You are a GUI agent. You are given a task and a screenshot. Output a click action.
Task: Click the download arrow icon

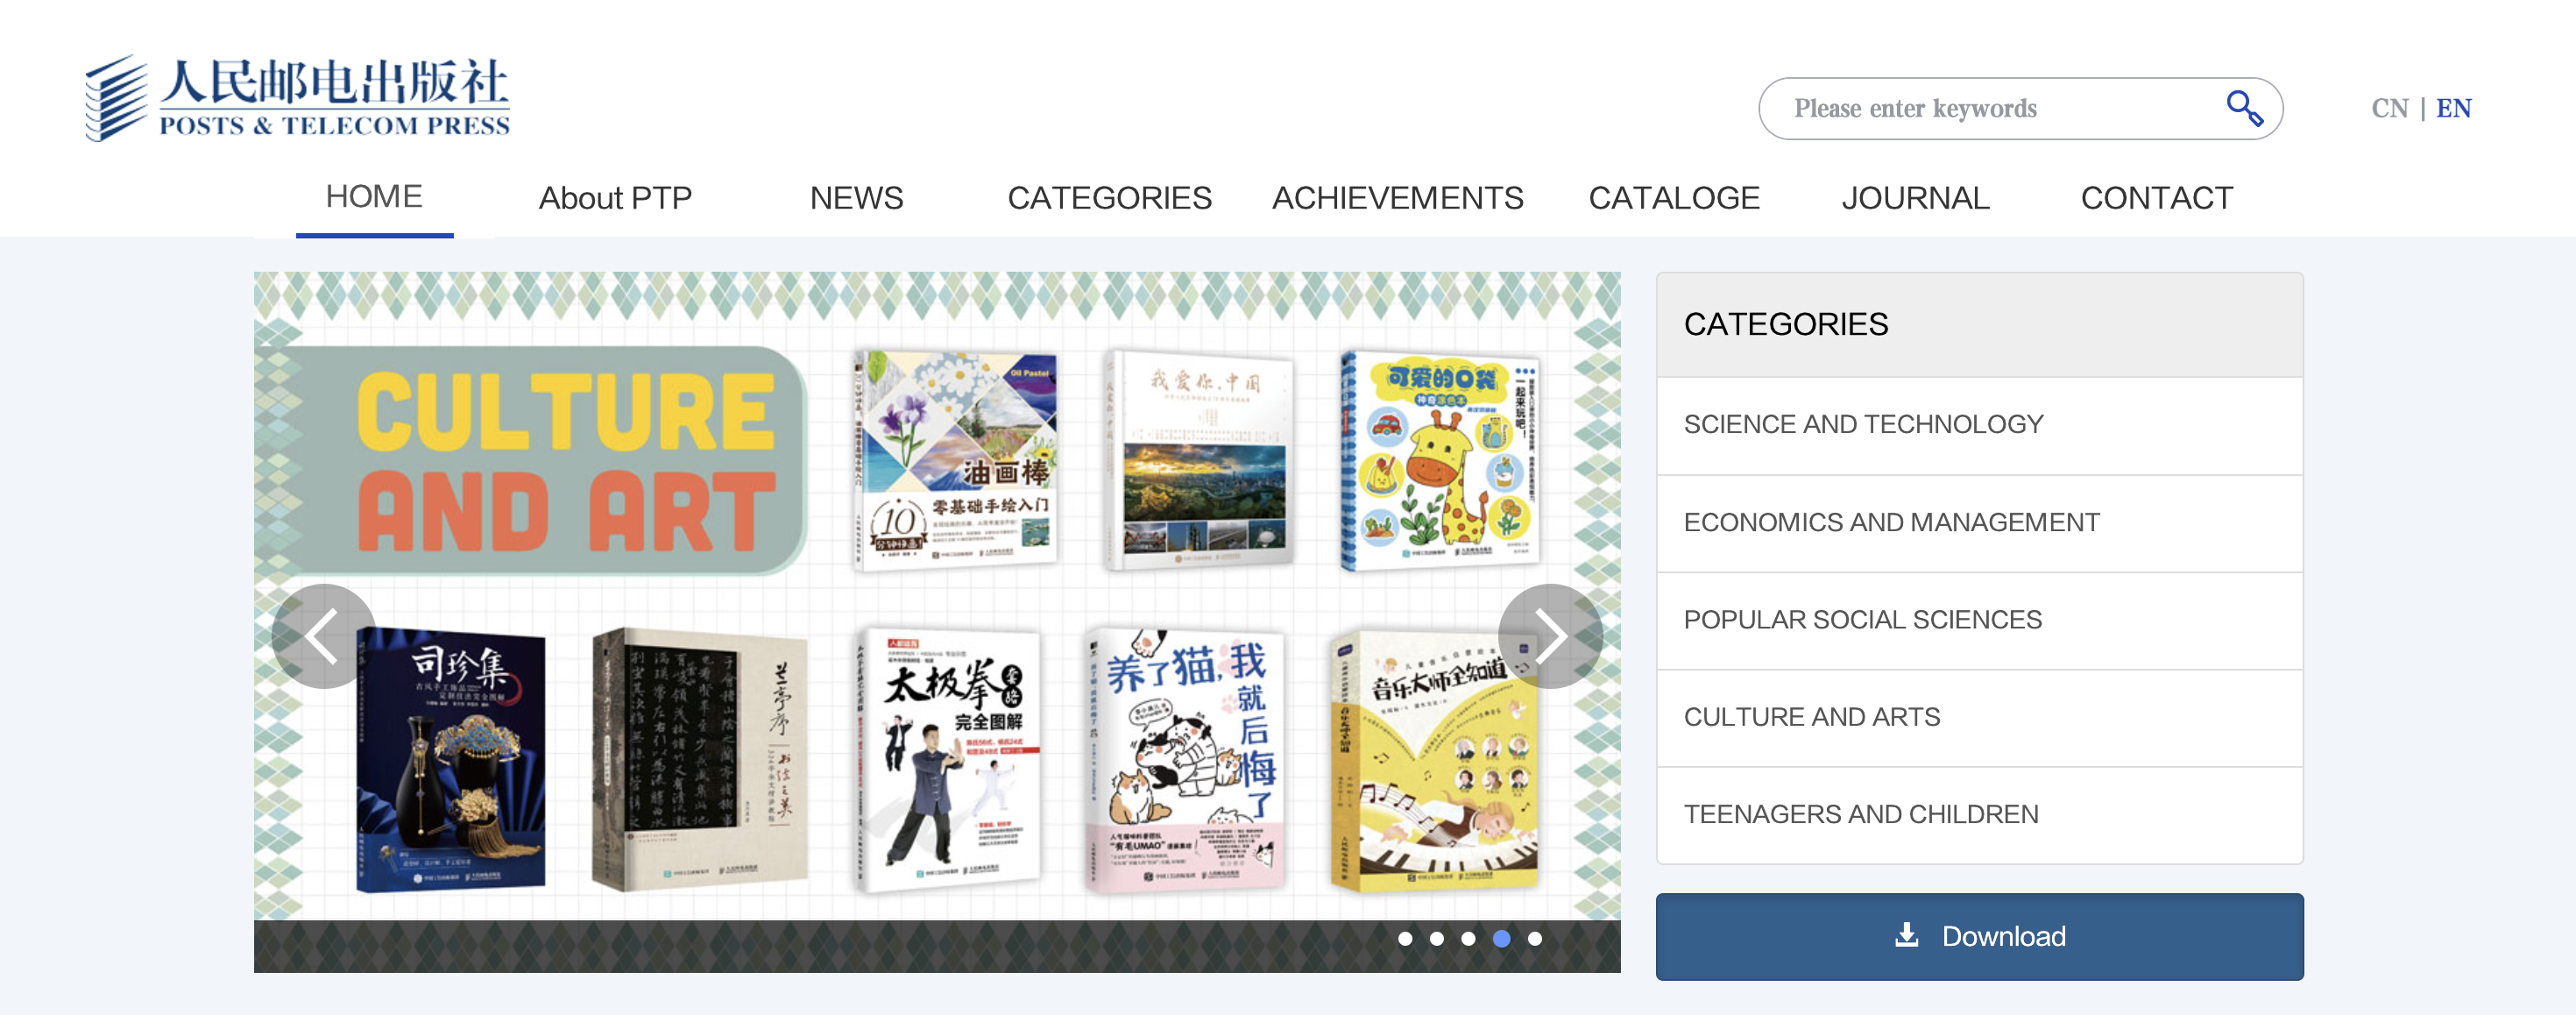click(1906, 935)
